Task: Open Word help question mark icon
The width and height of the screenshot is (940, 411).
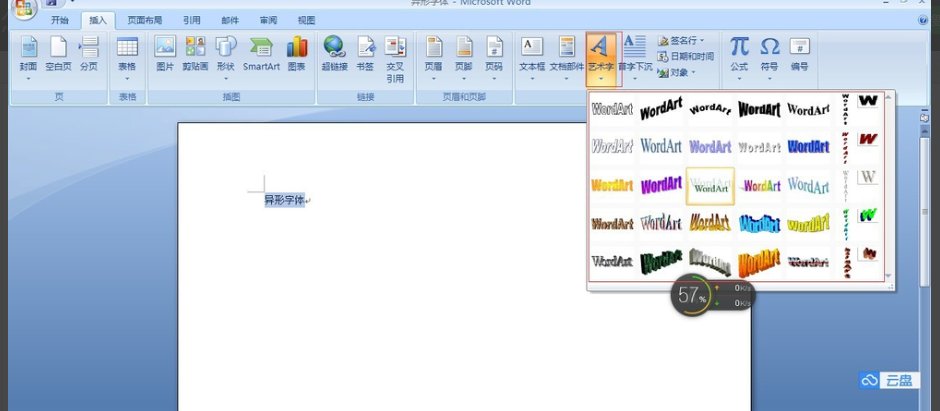Action: (x=923, y=20)
